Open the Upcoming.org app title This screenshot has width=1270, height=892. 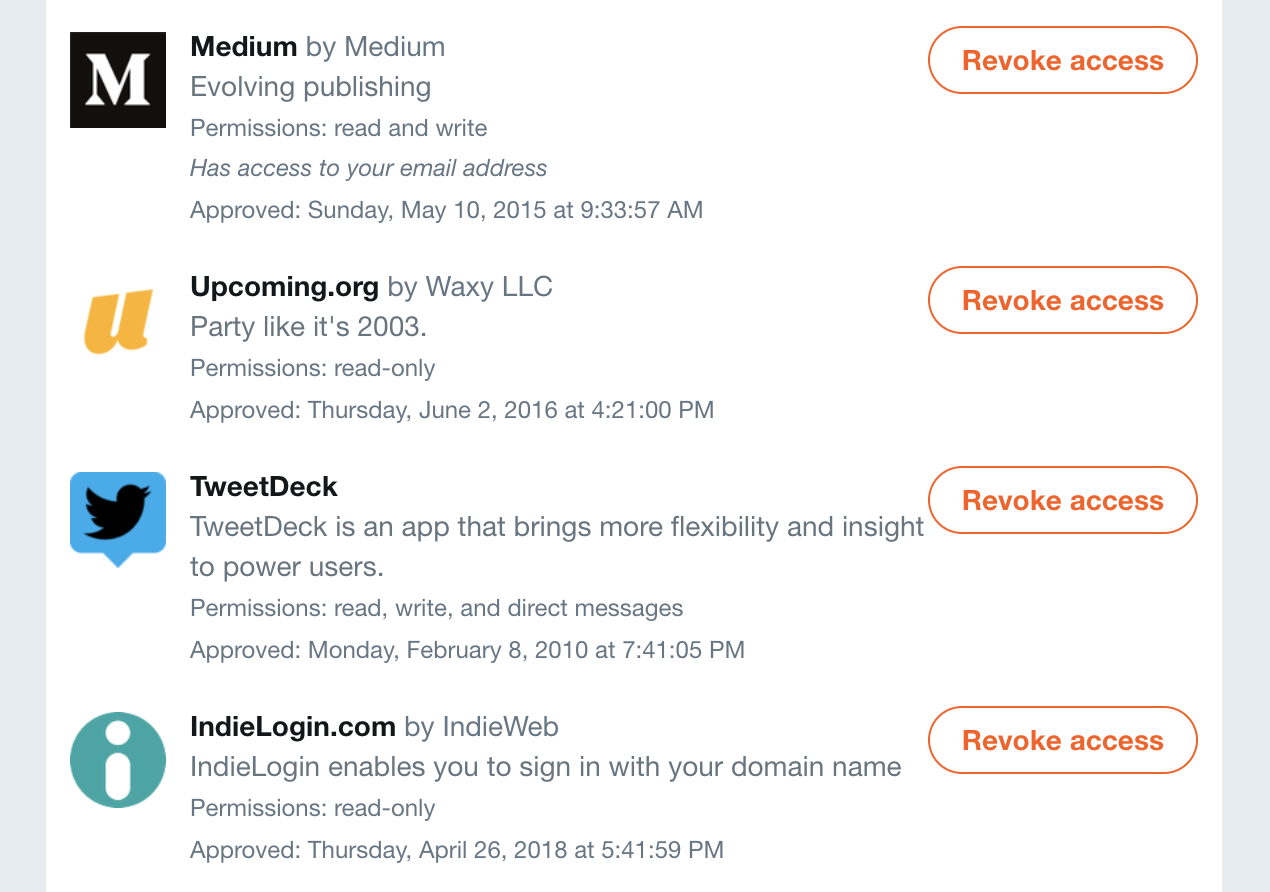pos(284,288)
